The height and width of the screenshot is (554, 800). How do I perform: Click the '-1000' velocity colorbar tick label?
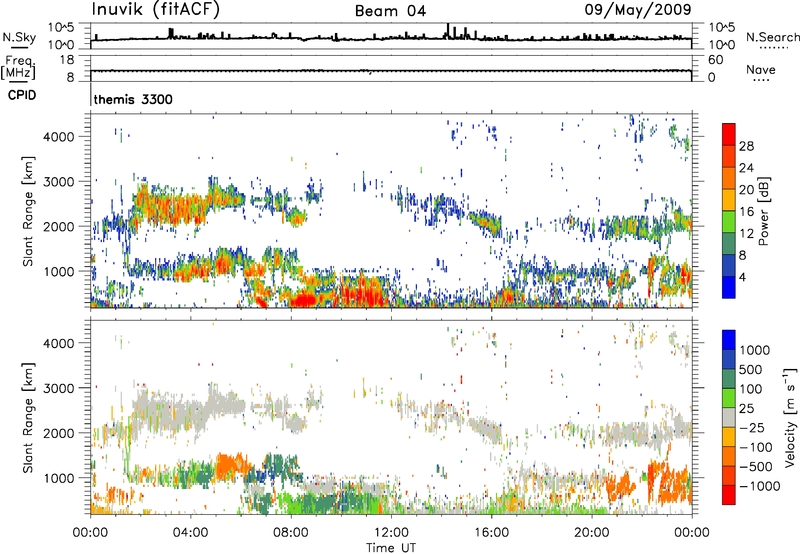760,486
